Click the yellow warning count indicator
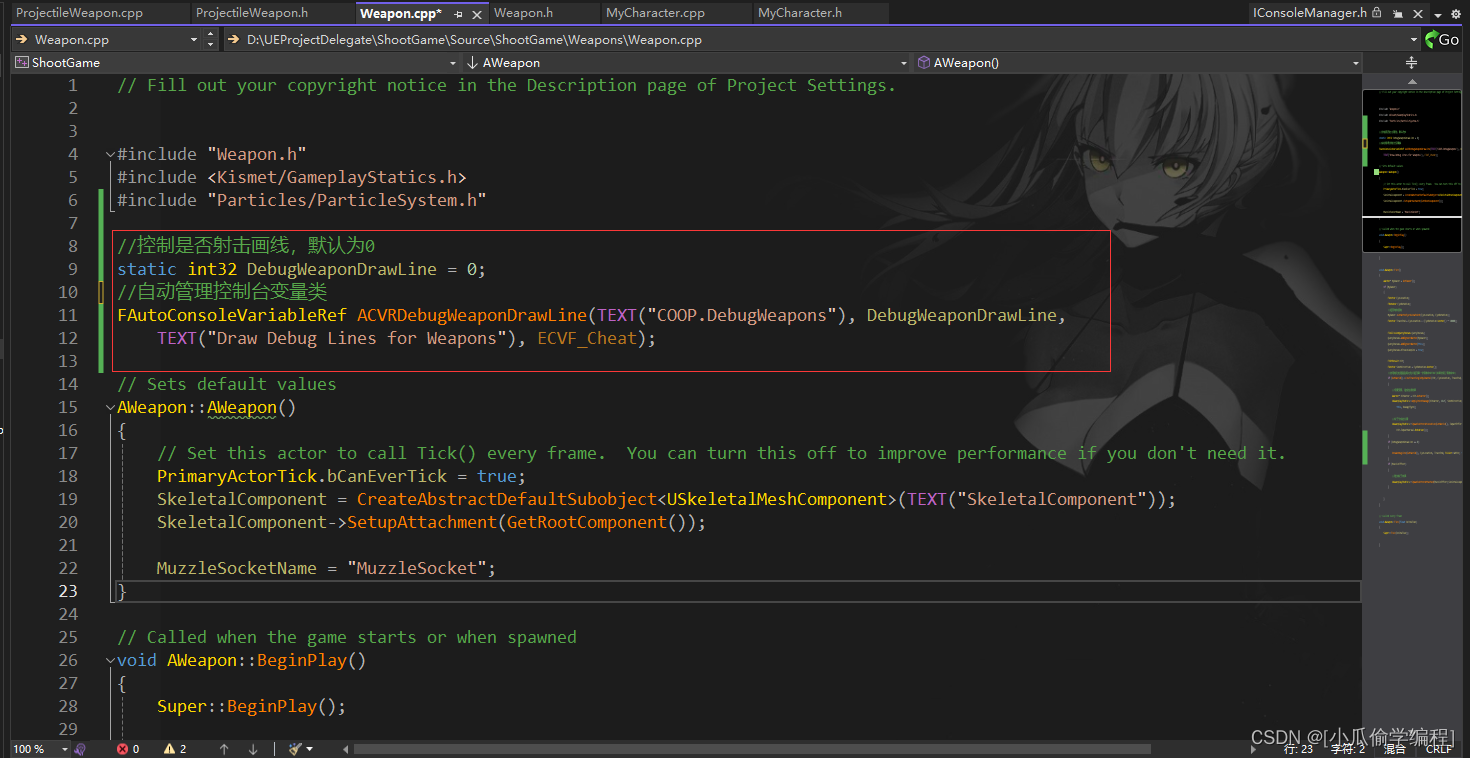 175,748
